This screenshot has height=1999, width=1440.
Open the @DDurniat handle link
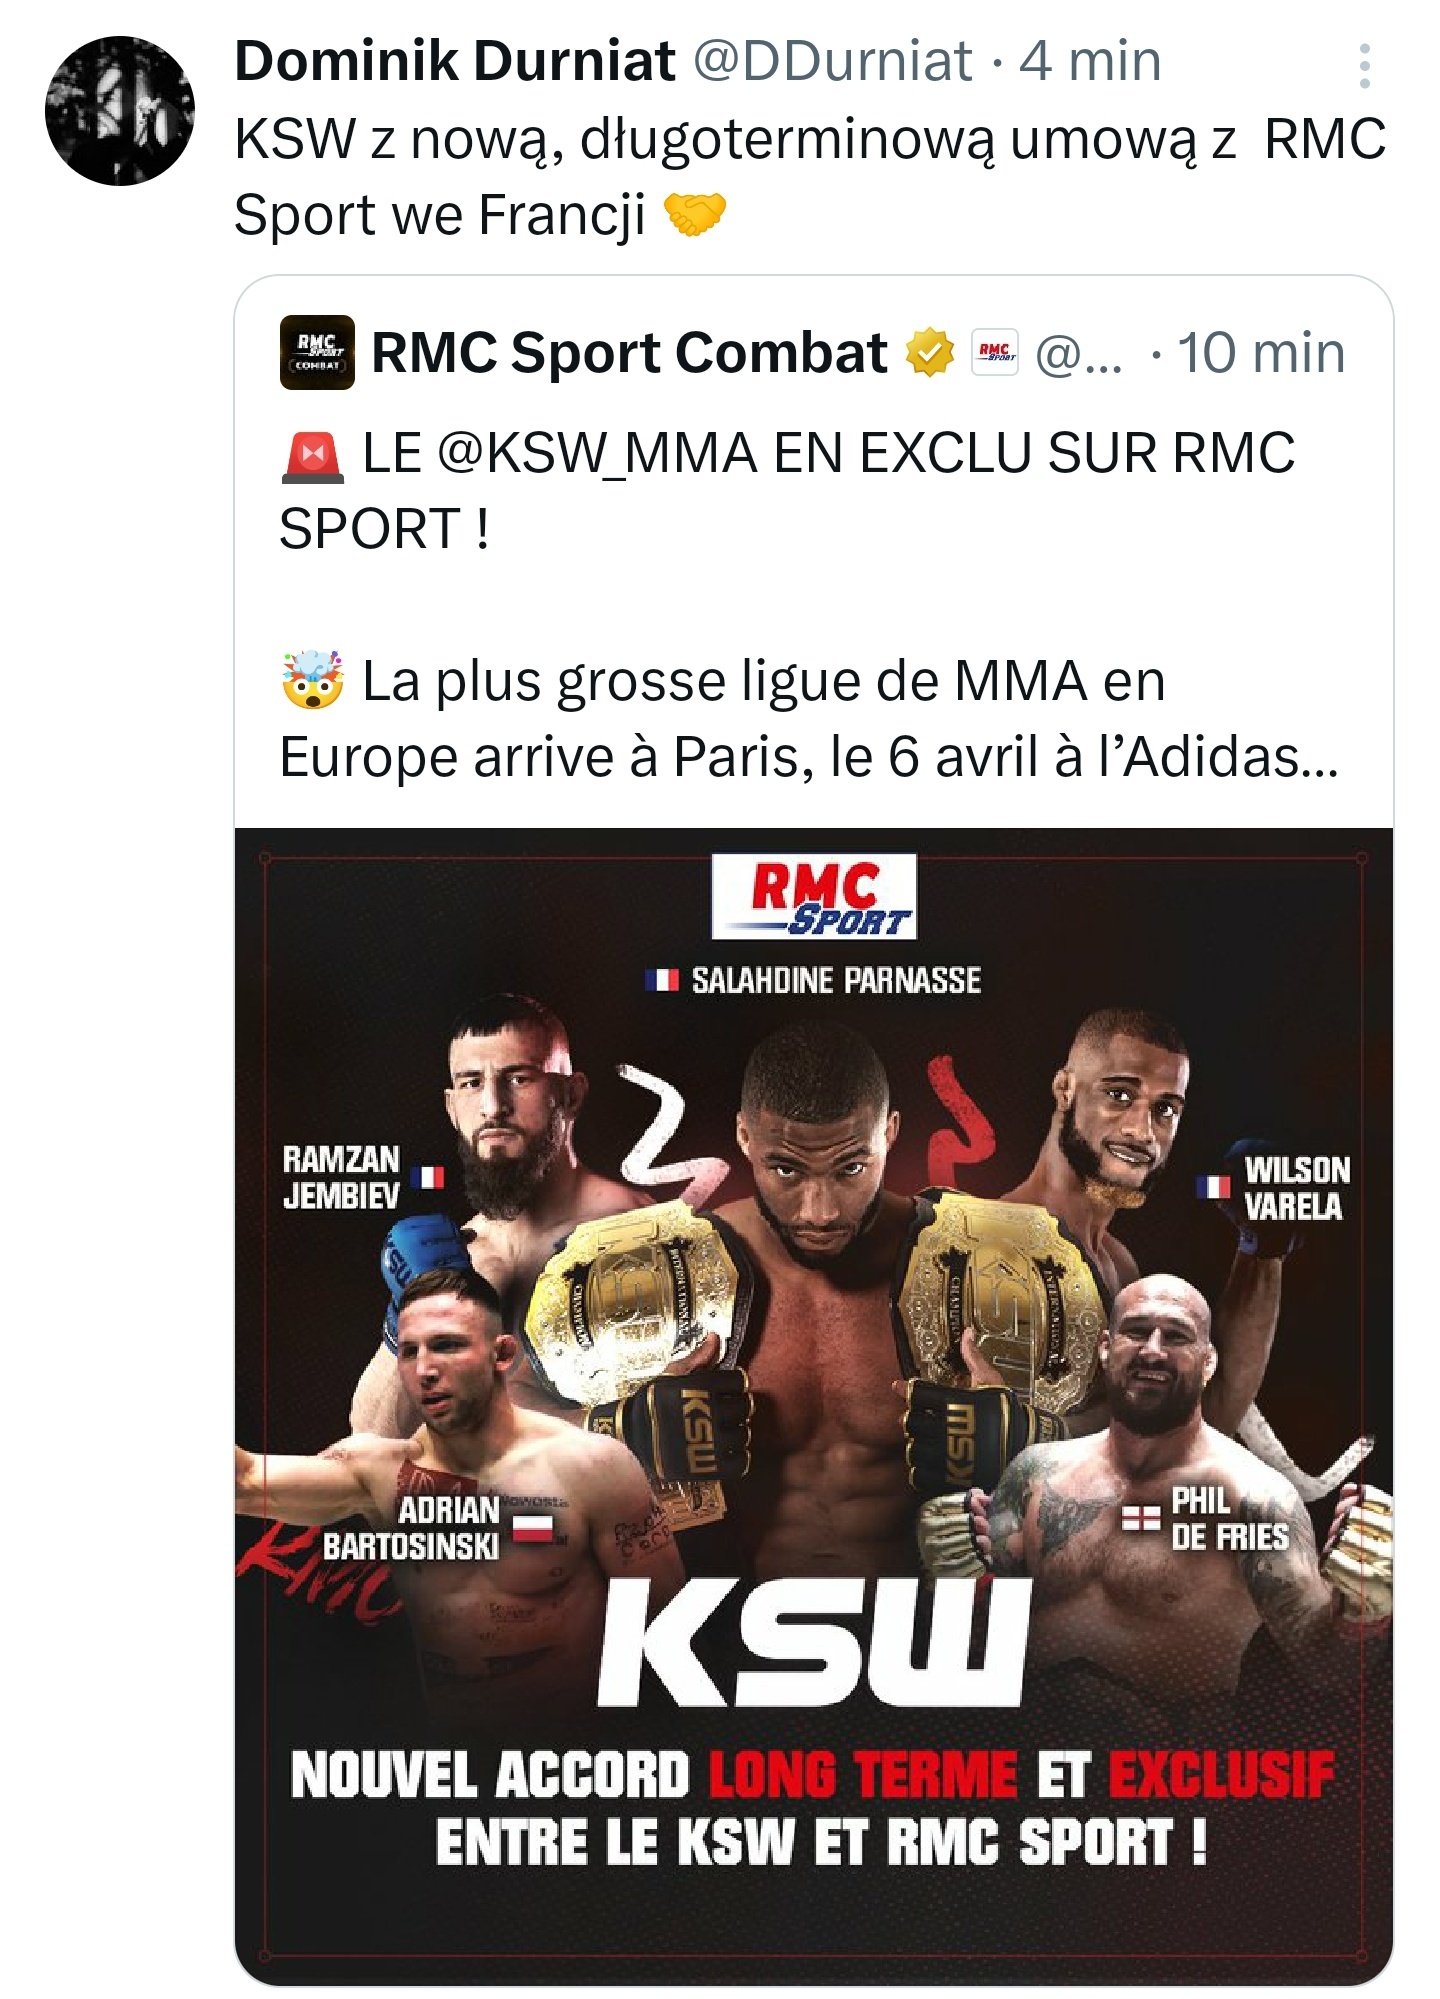coord(832,61)
